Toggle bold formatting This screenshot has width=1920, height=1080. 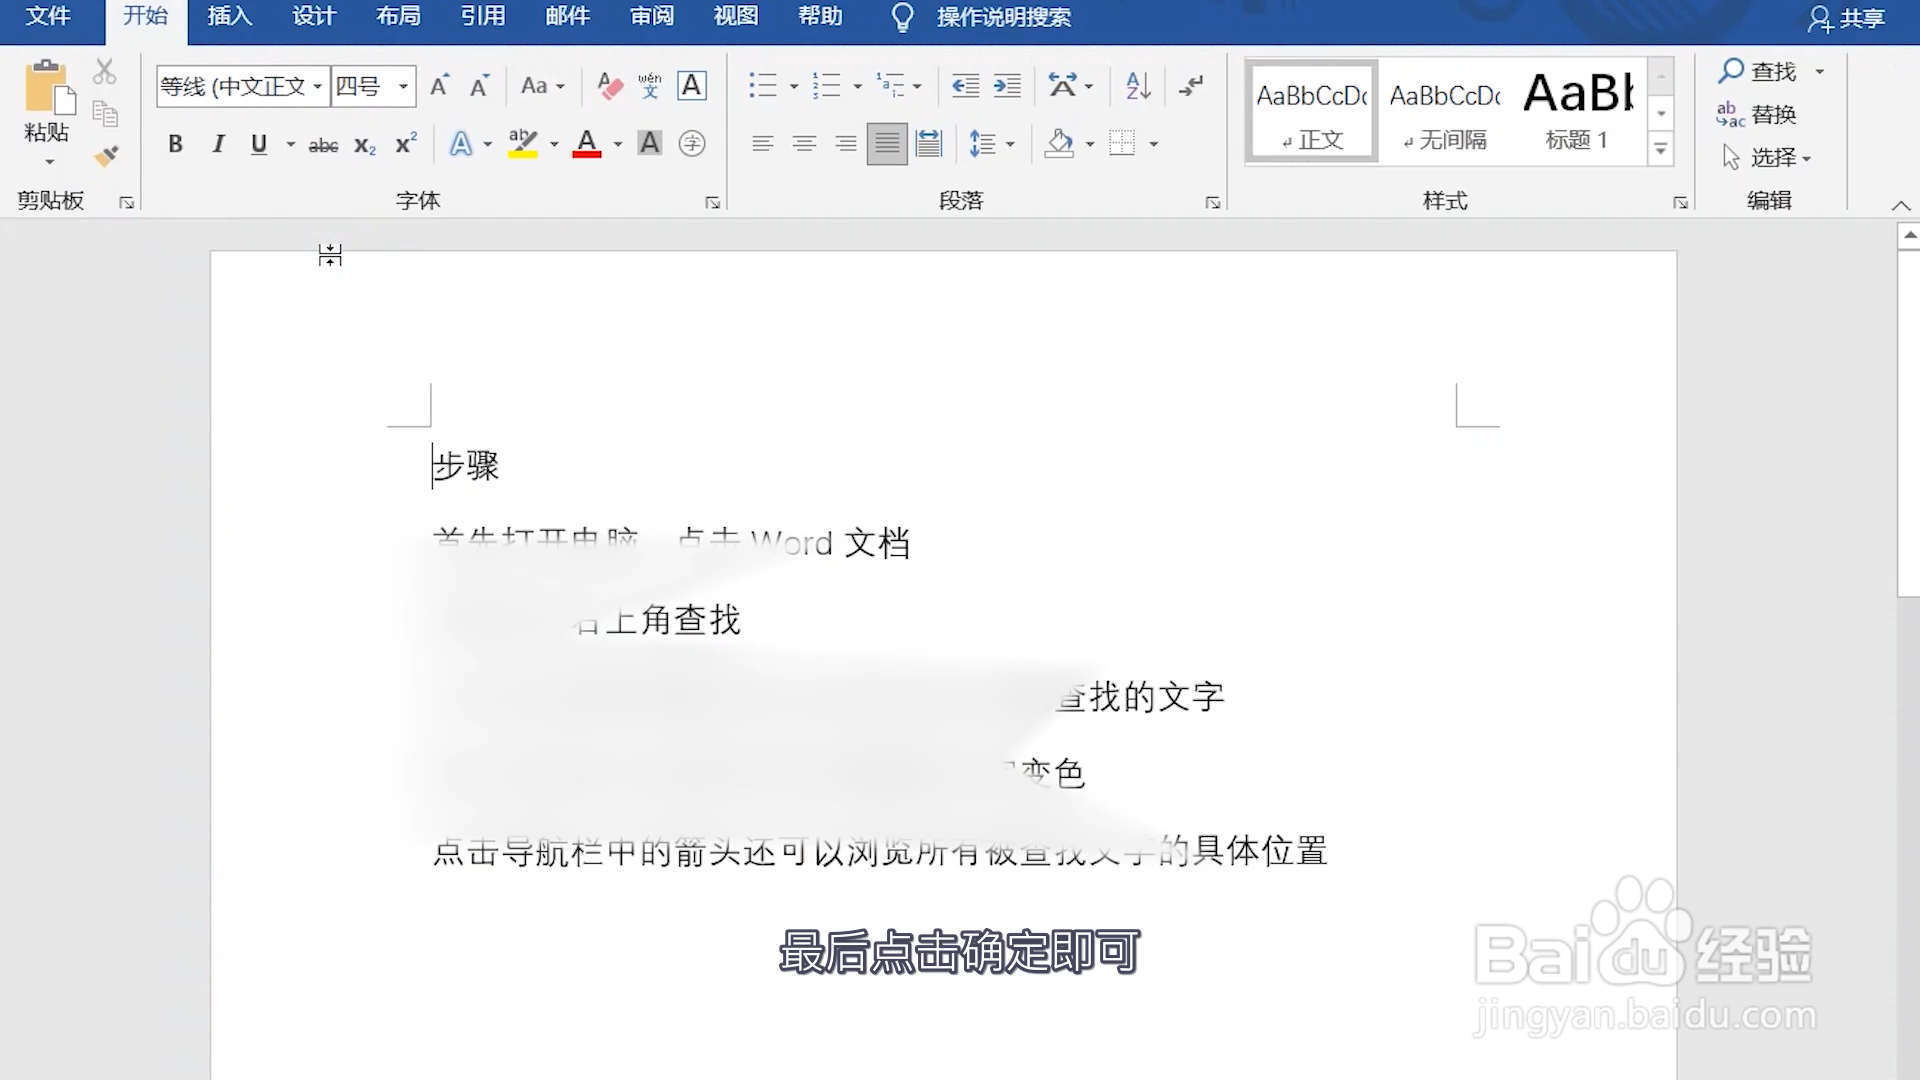[x=175, y=144]
